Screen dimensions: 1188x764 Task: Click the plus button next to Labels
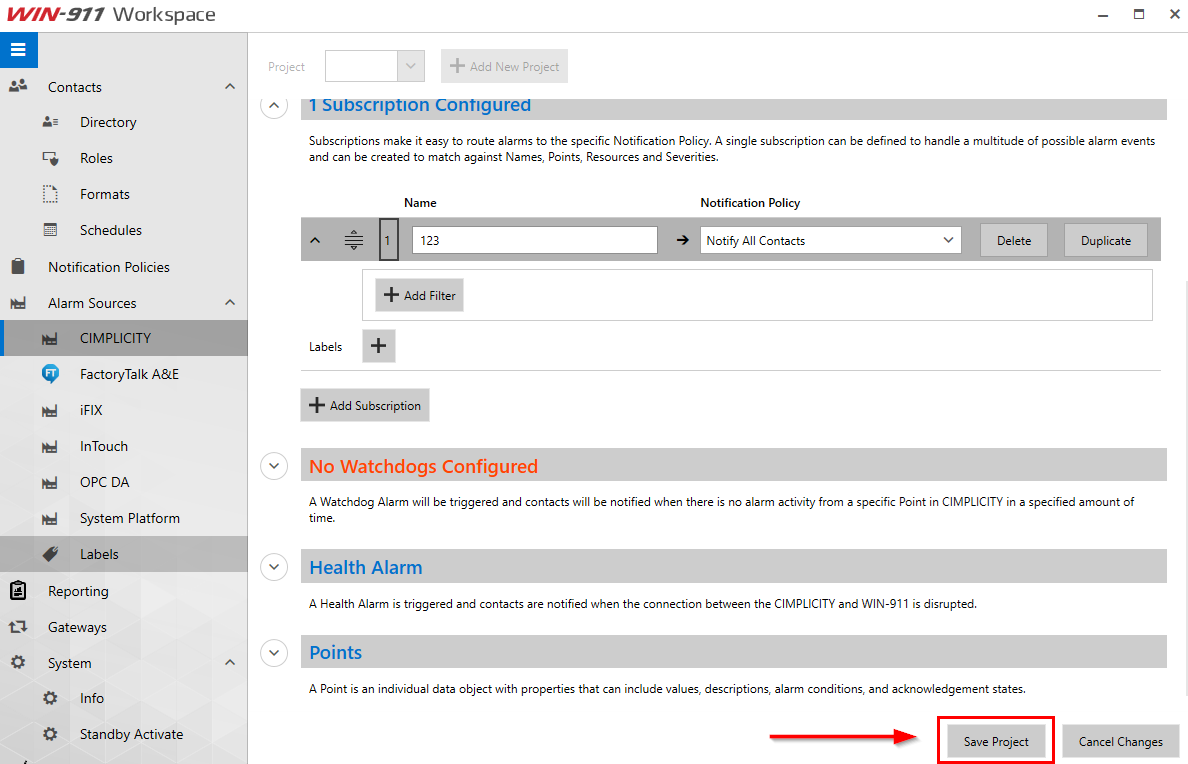pyautogui.click(x=379, y=346)
